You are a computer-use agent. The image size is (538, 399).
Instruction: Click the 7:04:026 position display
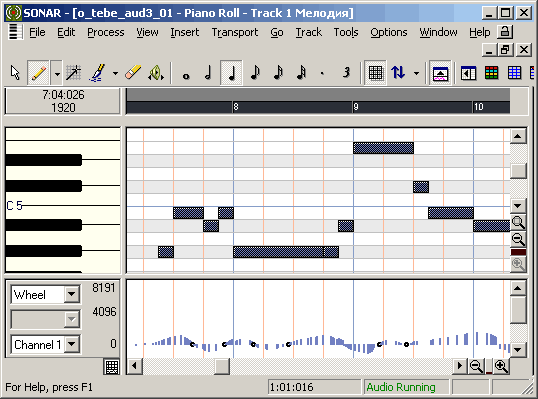[x=63, y=95]
